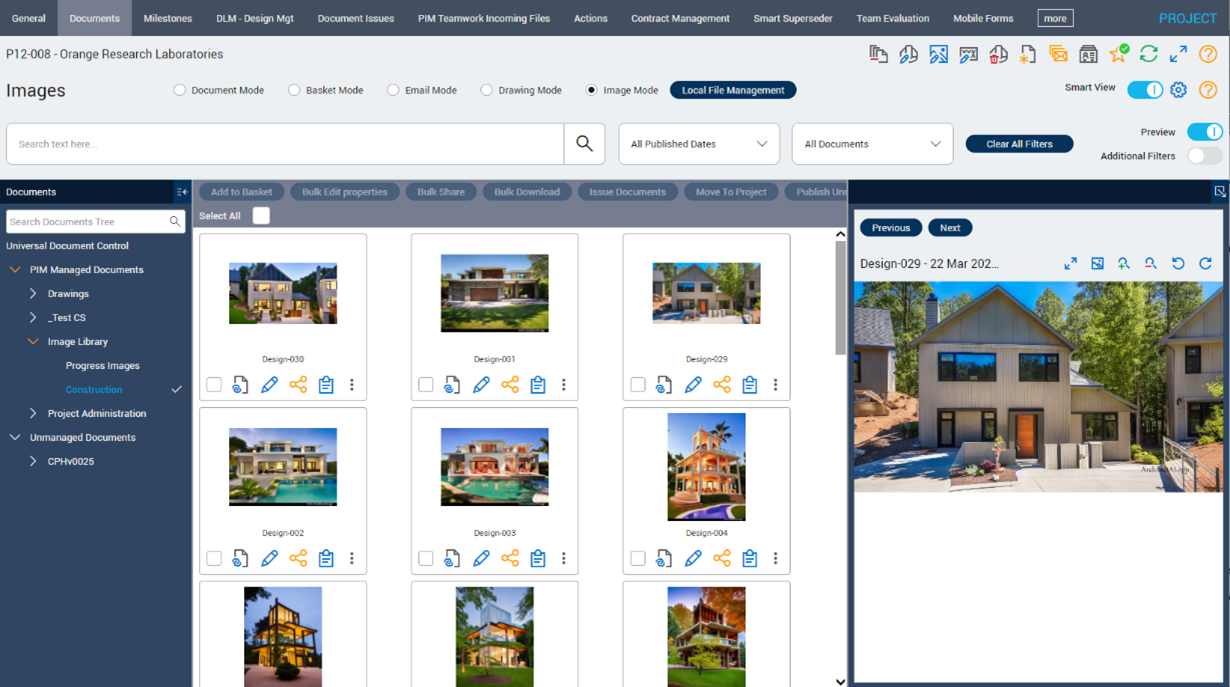This screenshot has height=687, width=1230.
Task: Rotate preview image clockwise
Action: pyautogui.click(x=1205, y=263)
